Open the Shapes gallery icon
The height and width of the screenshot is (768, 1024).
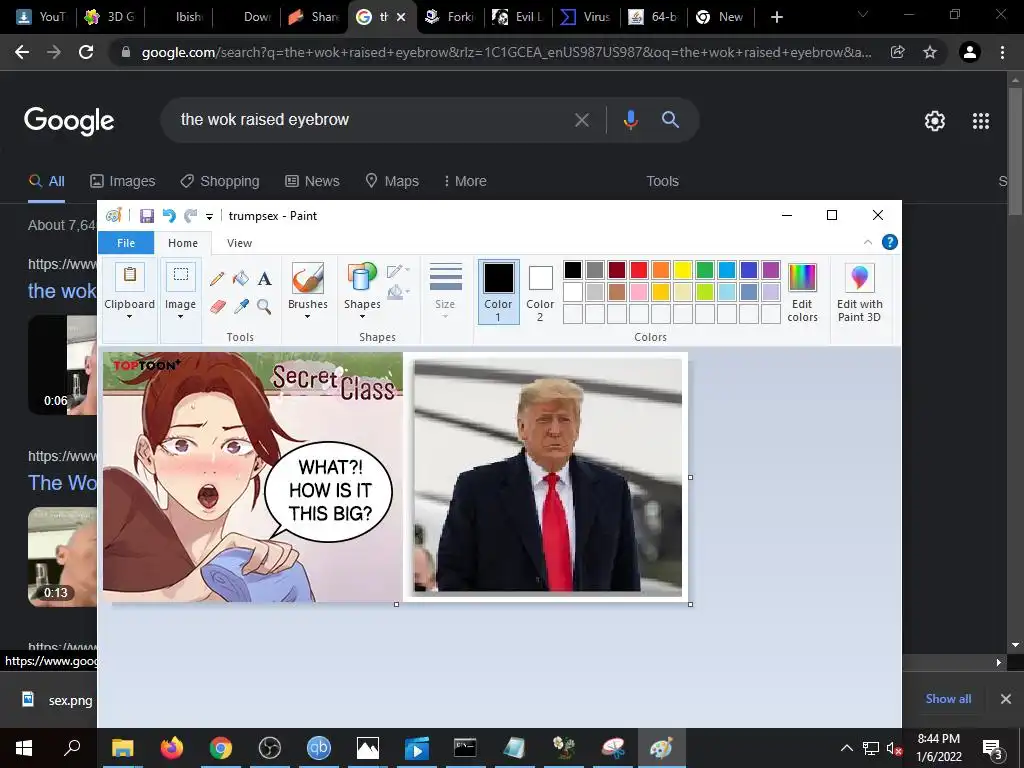(362, 278)
